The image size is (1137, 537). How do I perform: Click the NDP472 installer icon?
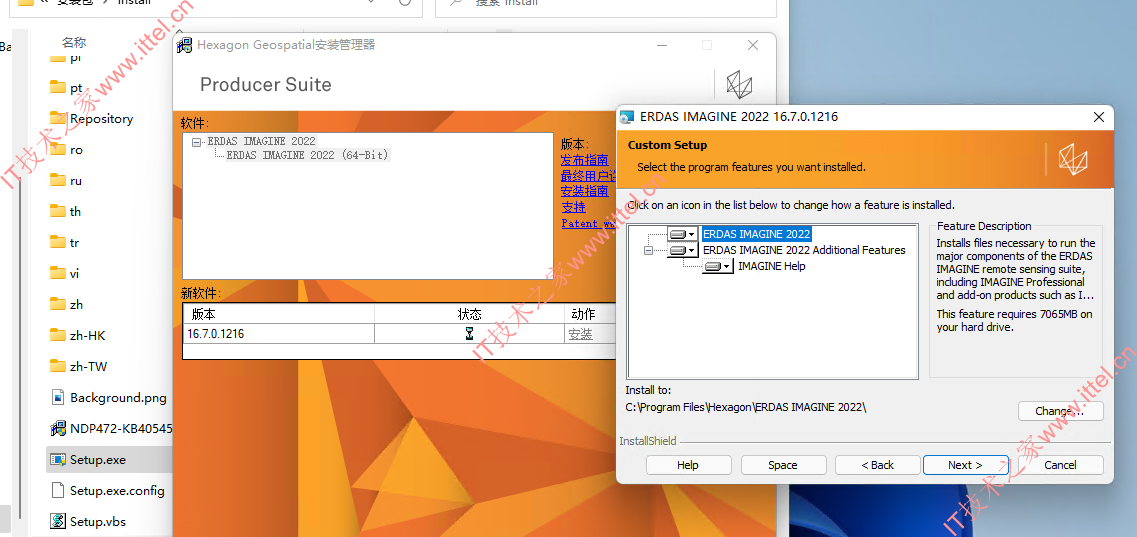(x=58, y=428)
